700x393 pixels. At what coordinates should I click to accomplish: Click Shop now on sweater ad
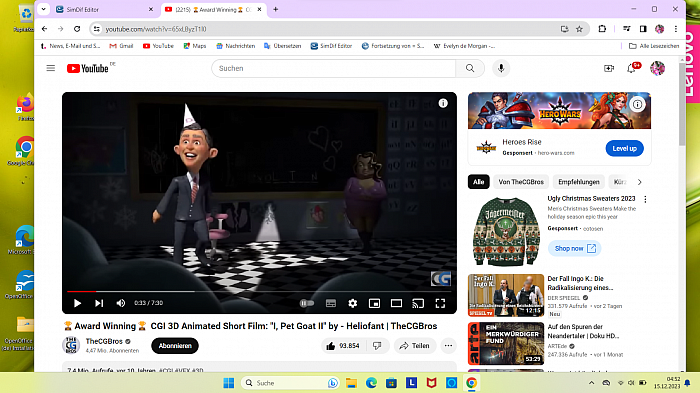(575, 248)
